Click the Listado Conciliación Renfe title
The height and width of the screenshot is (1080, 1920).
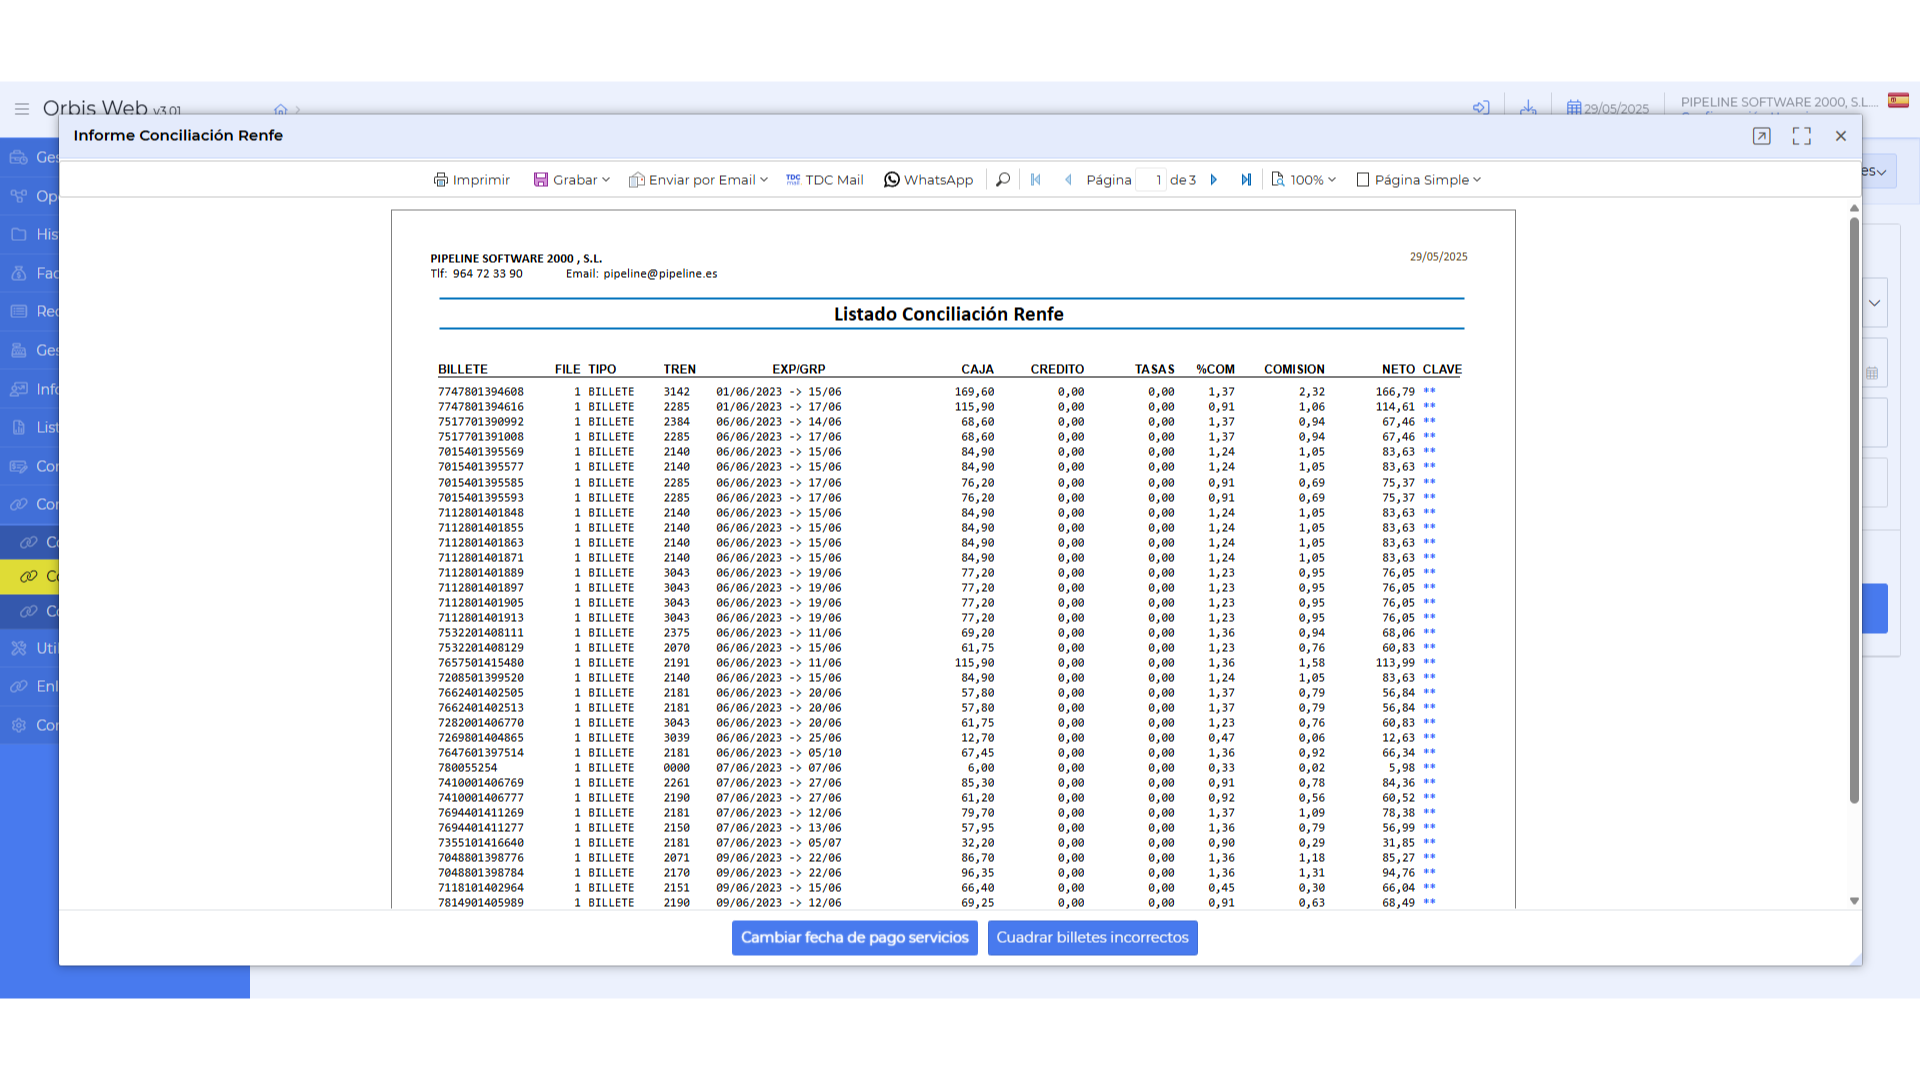click(x=948, y=314)
